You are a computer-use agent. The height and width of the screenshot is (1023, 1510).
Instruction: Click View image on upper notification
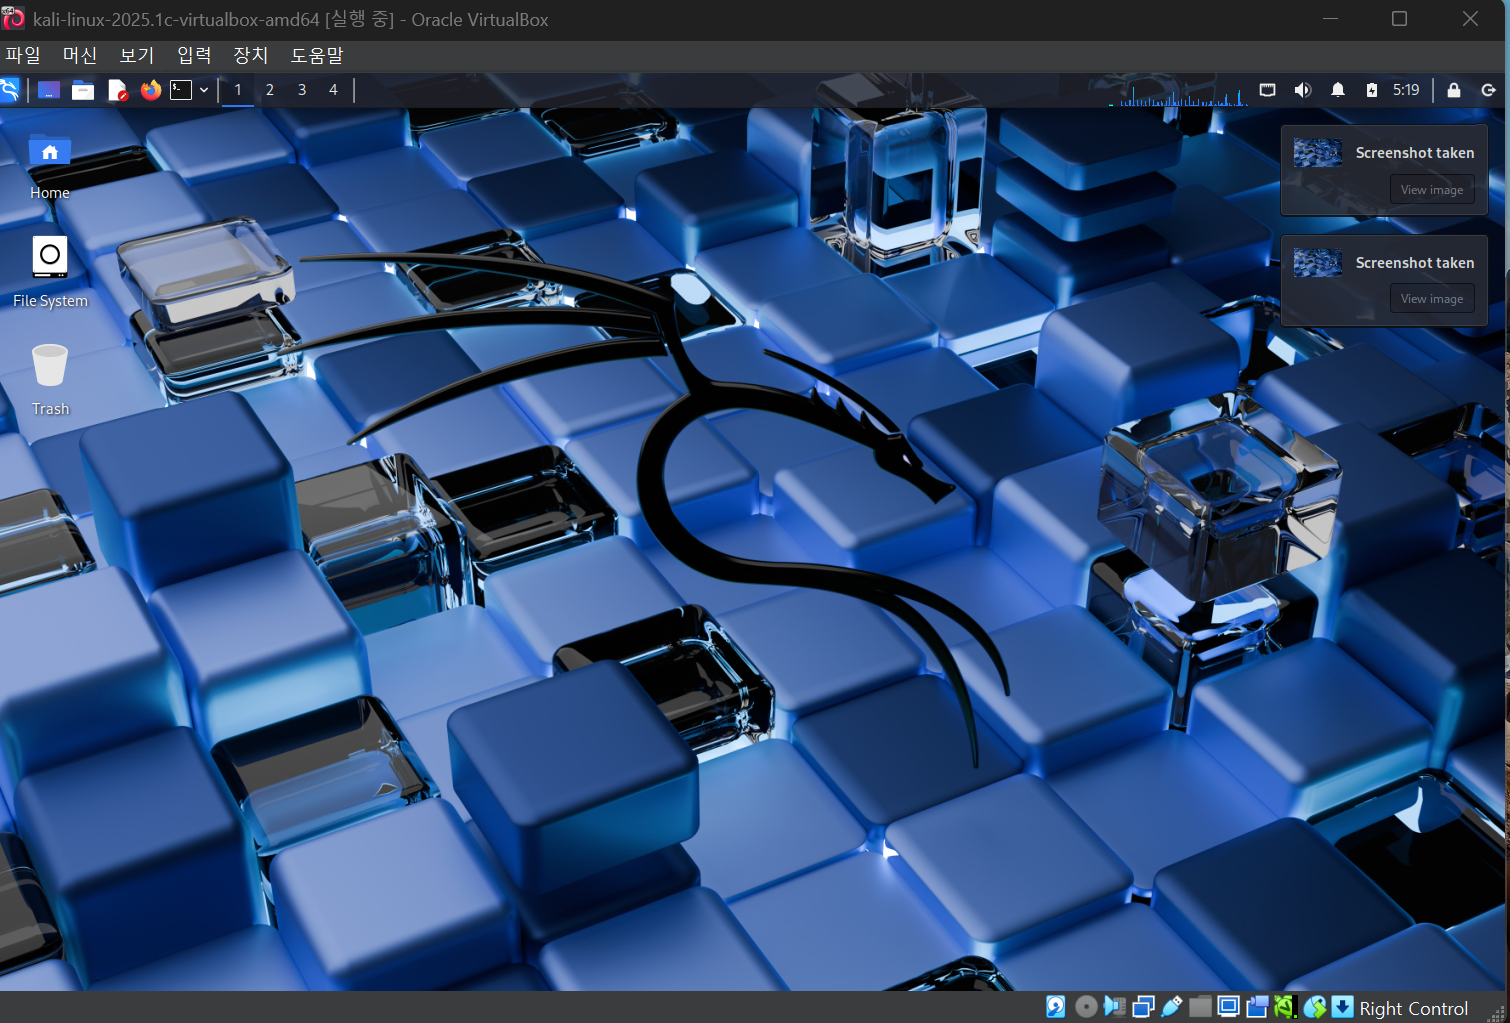point(1431,190)
